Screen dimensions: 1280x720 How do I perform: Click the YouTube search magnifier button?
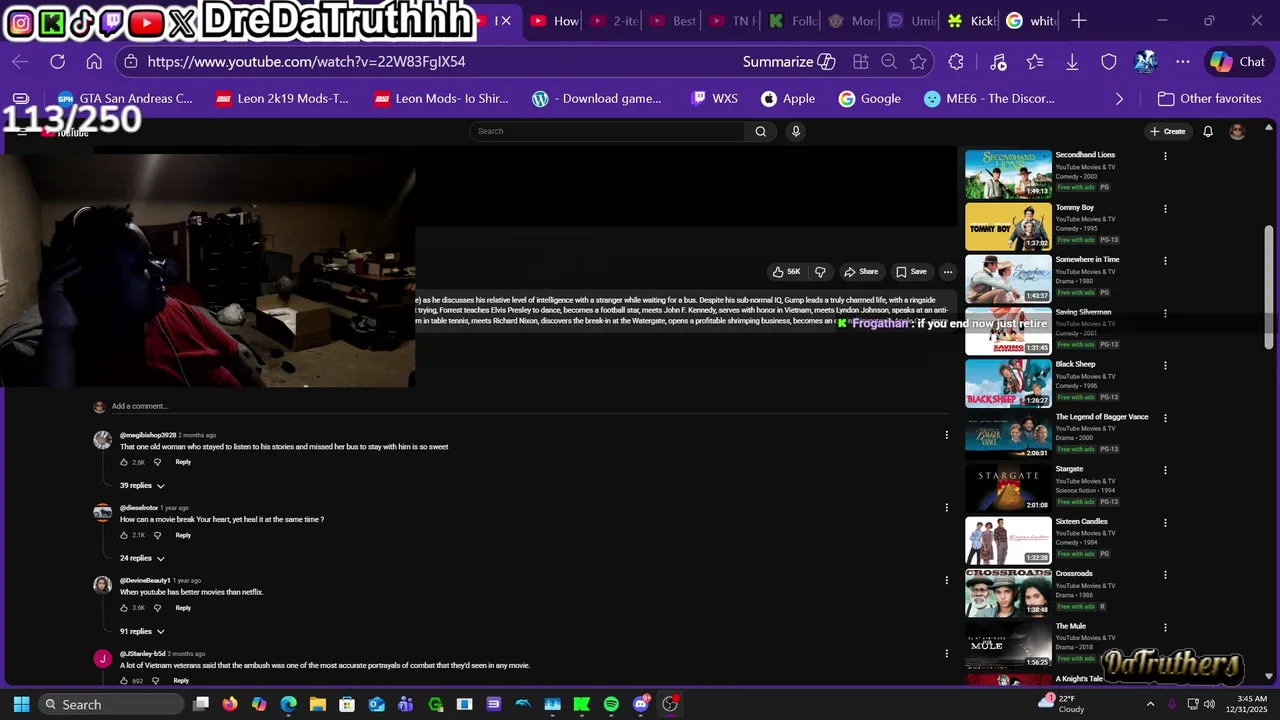click(x=760, y=131)
